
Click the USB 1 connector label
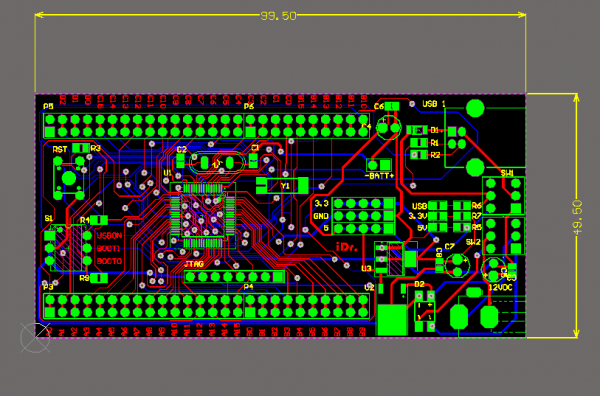click(434, 104)
